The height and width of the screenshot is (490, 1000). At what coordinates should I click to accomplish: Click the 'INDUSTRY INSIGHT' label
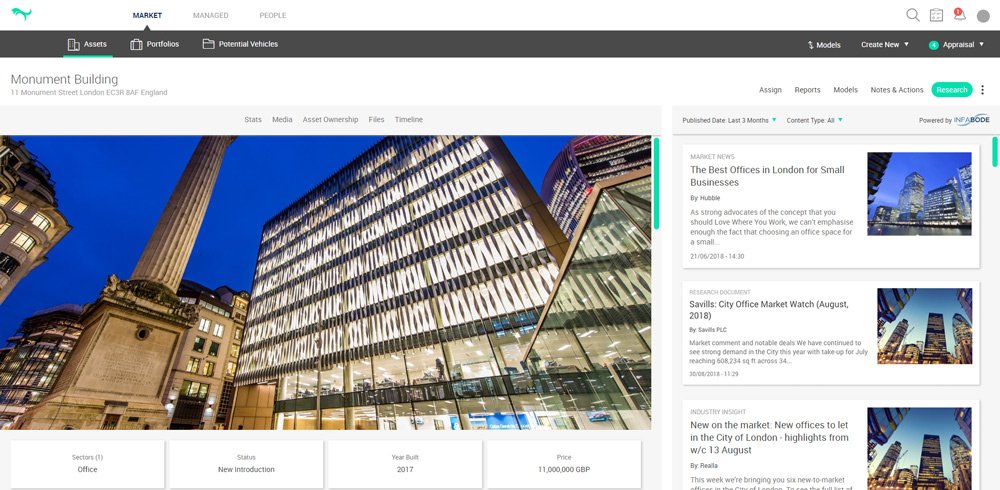click(x=718, y=412)
